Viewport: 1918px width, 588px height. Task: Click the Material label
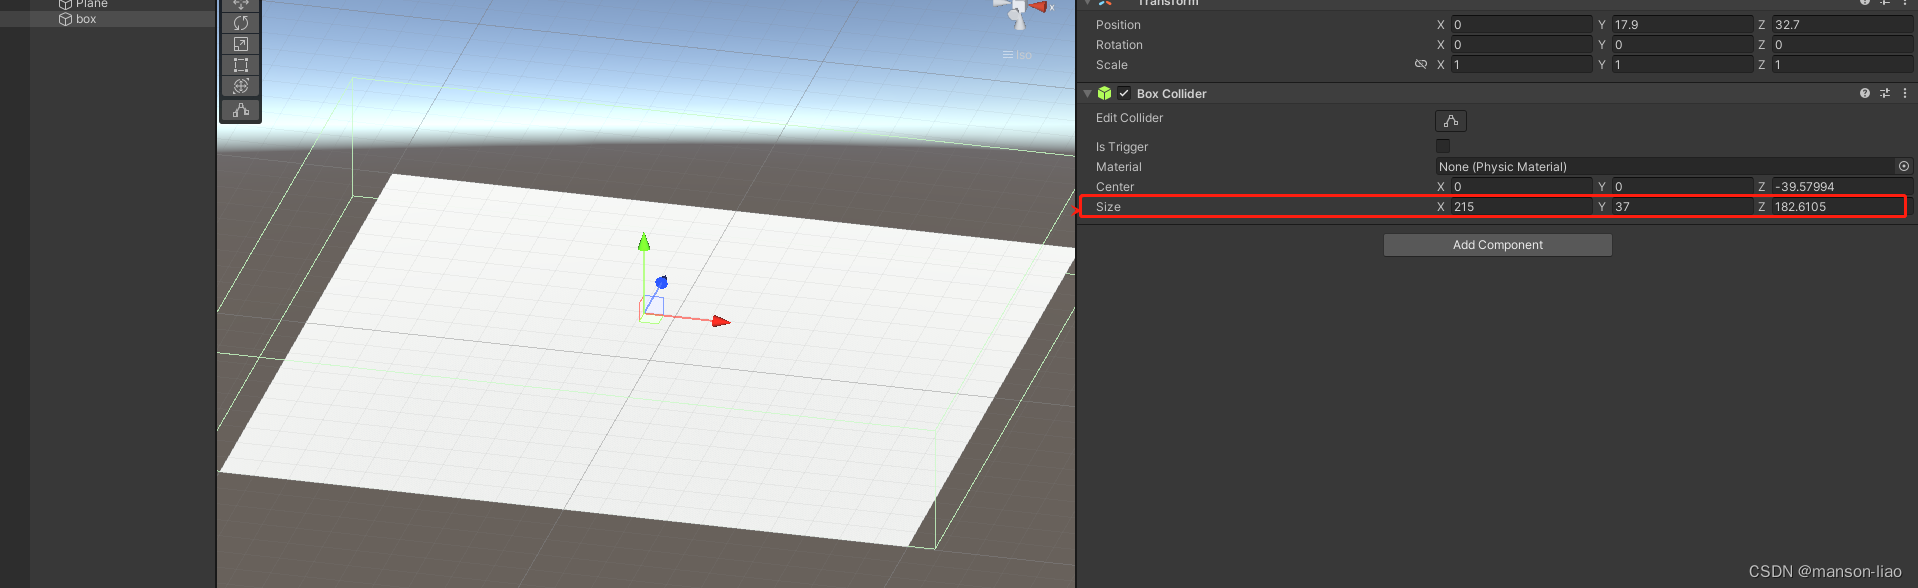tap(1119, 166)
